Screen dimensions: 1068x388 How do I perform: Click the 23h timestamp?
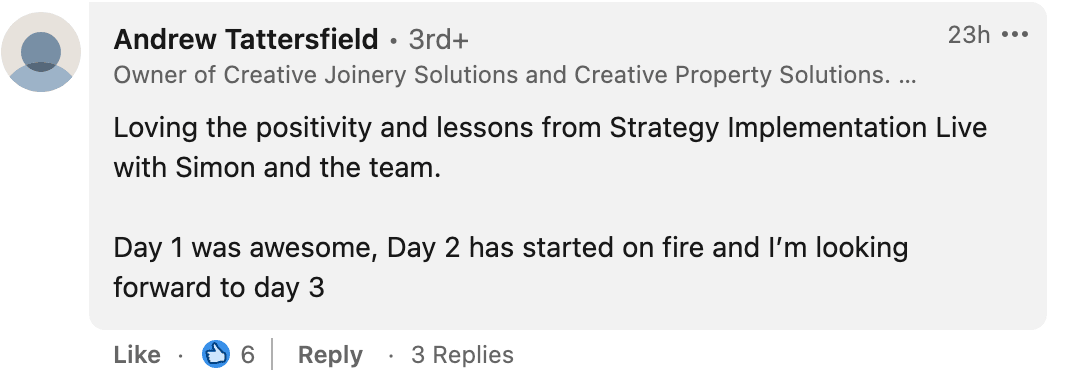click(969, 34)
